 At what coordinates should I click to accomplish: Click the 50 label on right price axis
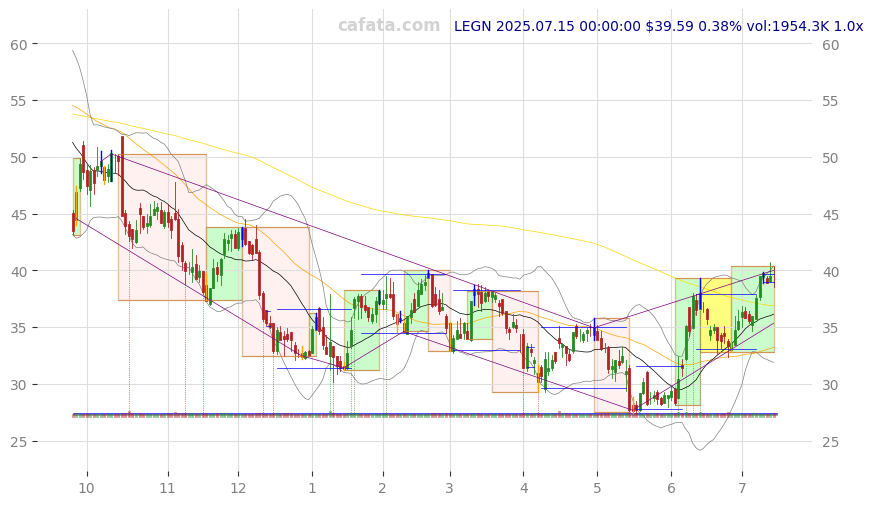(831, 158)
